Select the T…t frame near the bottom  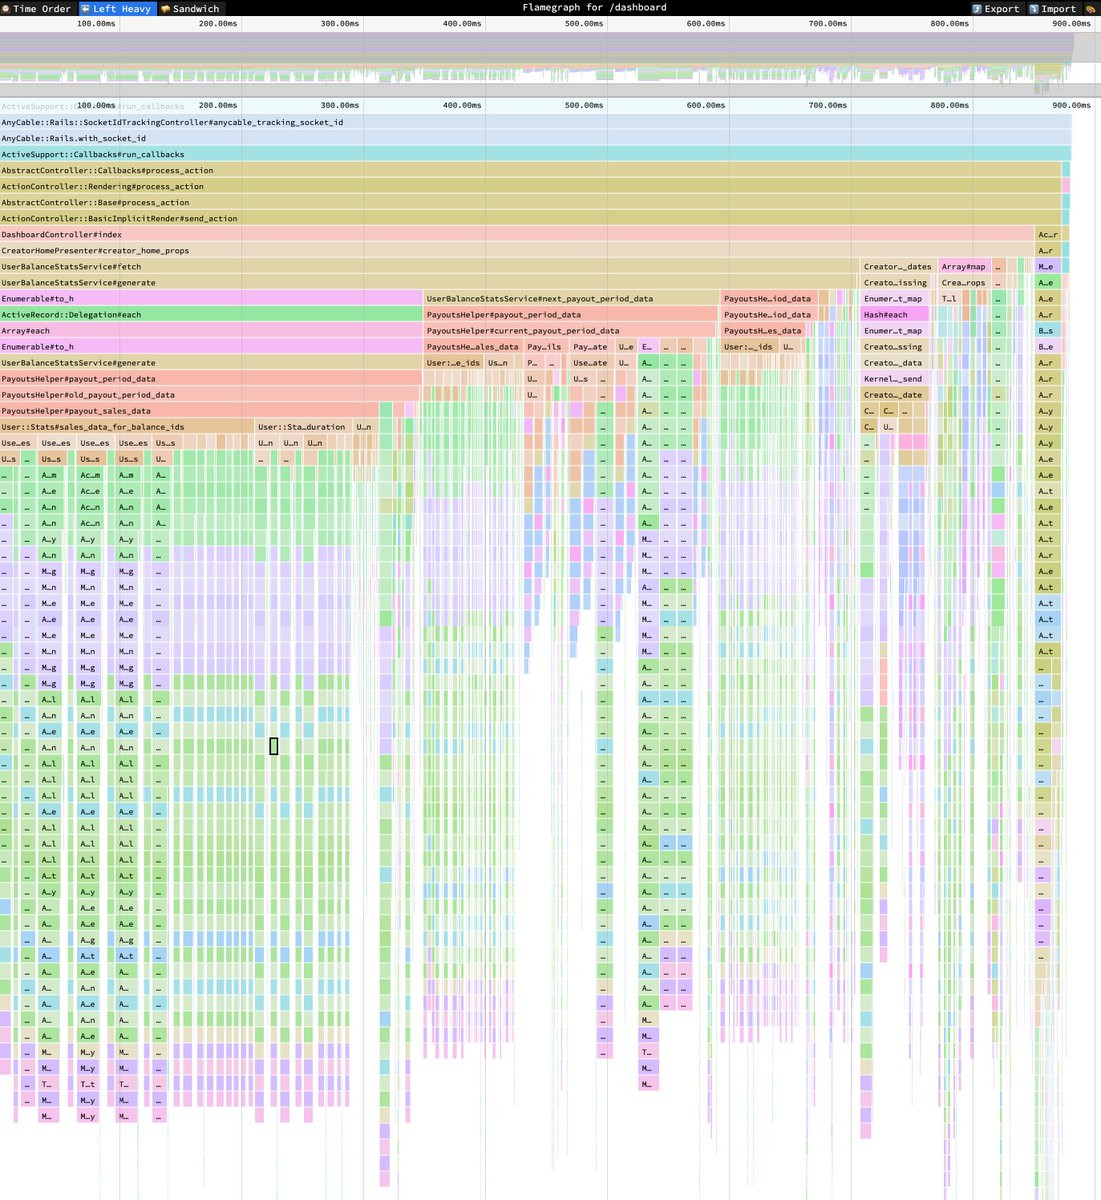pyautogui.click(x=88, y=1083)
